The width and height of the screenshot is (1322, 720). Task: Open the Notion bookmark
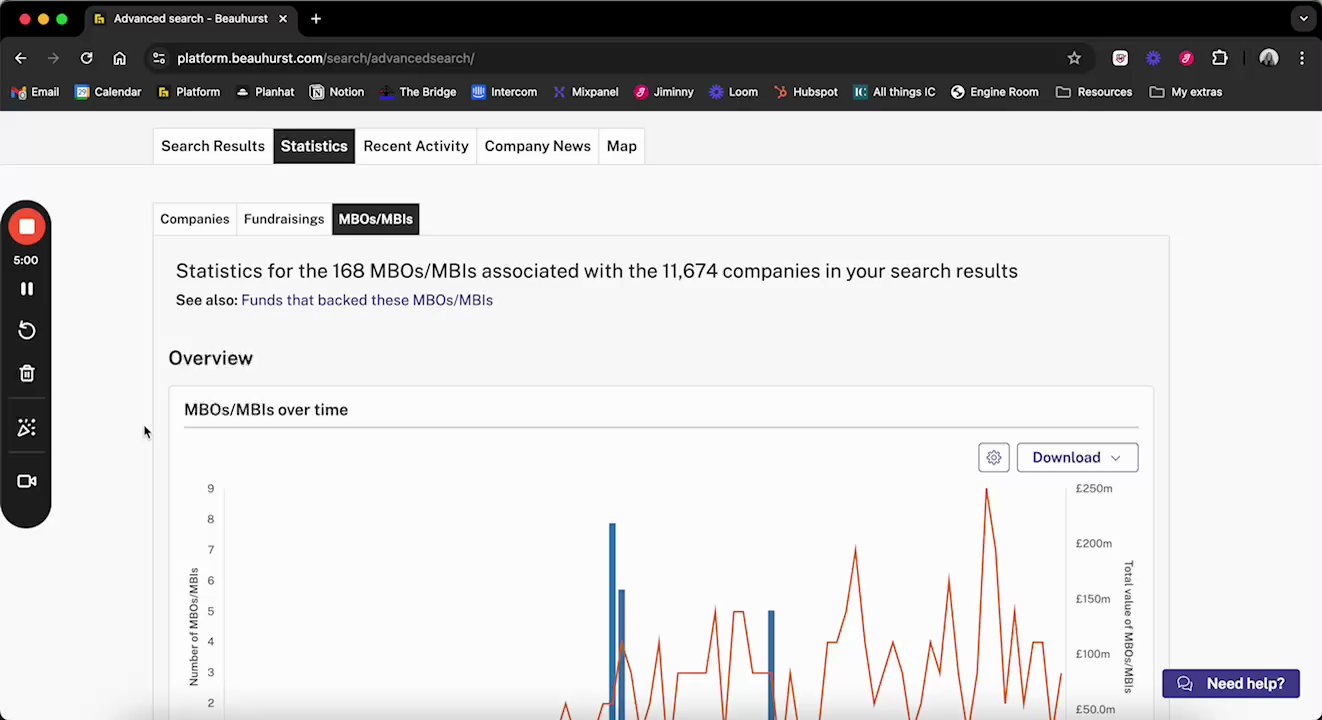pos(337,92)
